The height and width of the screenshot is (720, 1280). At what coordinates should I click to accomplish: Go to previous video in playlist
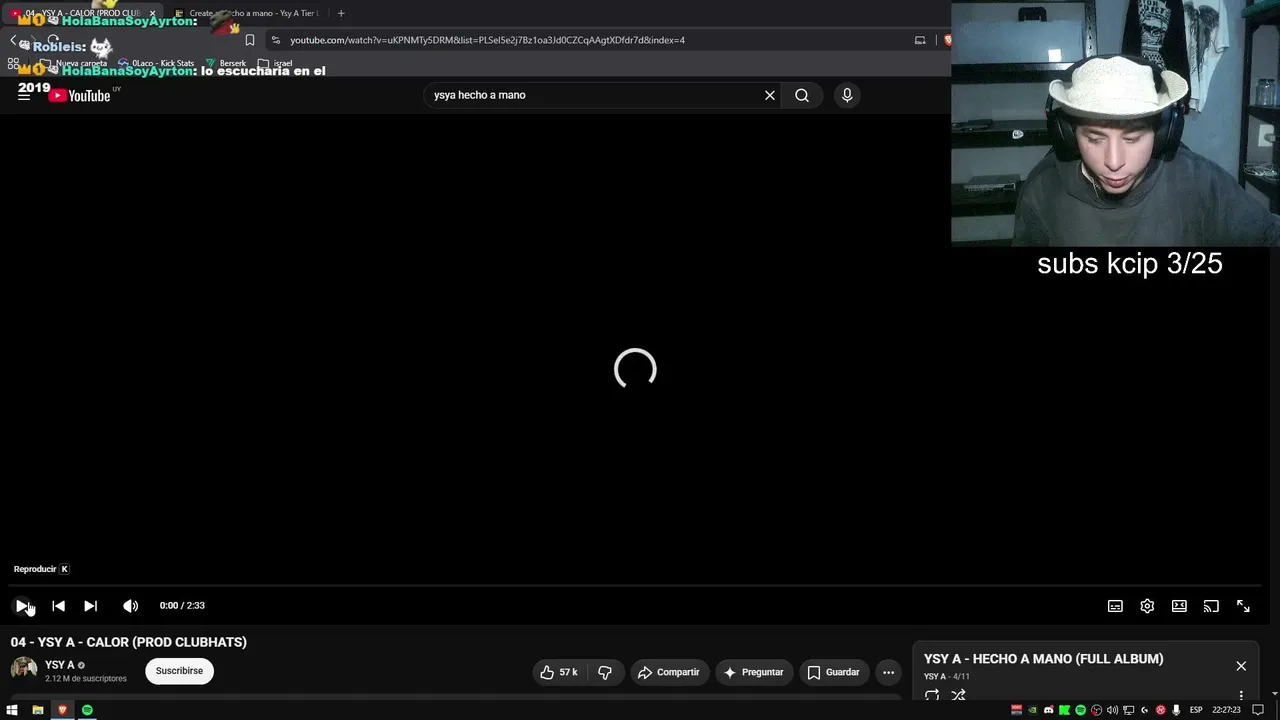pyautogui.click(x=58, y=606)
